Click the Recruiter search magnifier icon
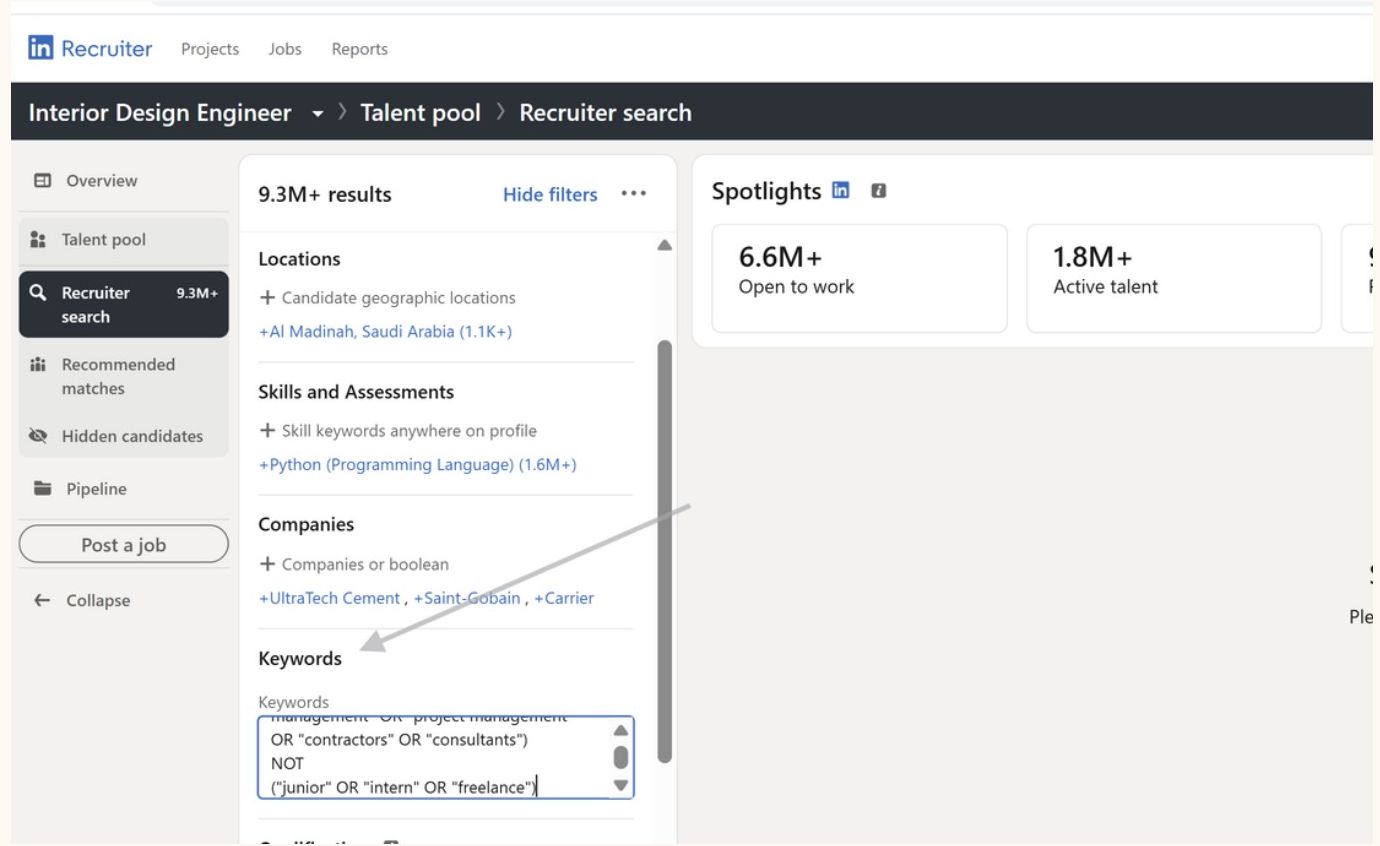Viewport: 1380px width, 846px height. coord(40,294)
